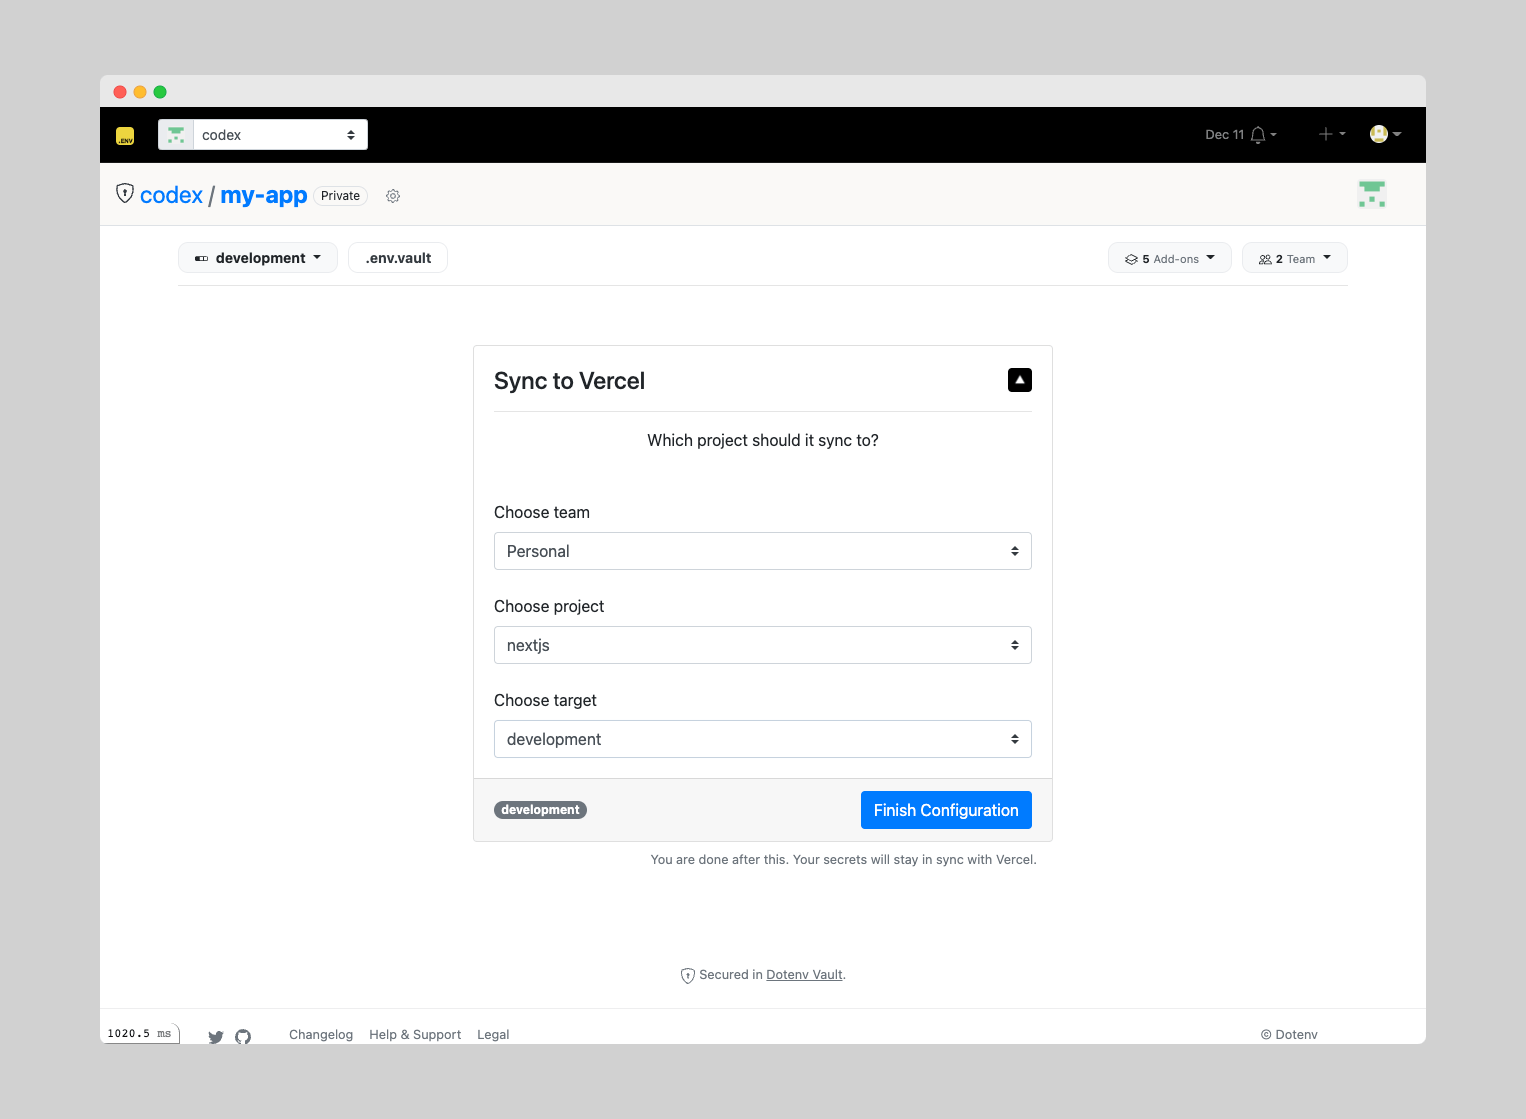Open the user avatar menu

pos(1385,134)
